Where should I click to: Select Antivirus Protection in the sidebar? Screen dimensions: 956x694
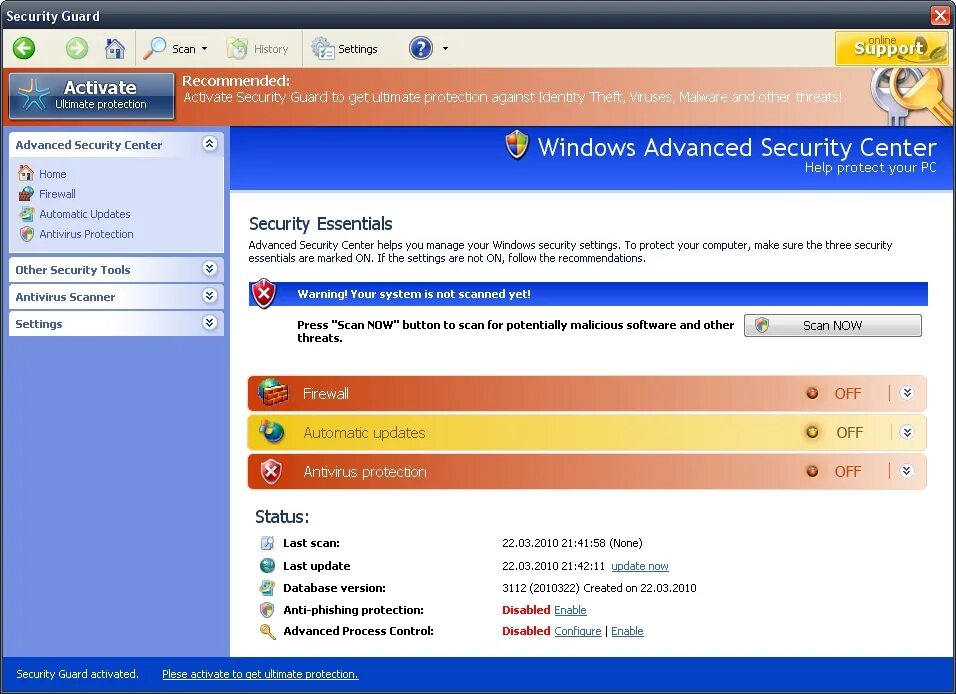click(x=86, y=234)
